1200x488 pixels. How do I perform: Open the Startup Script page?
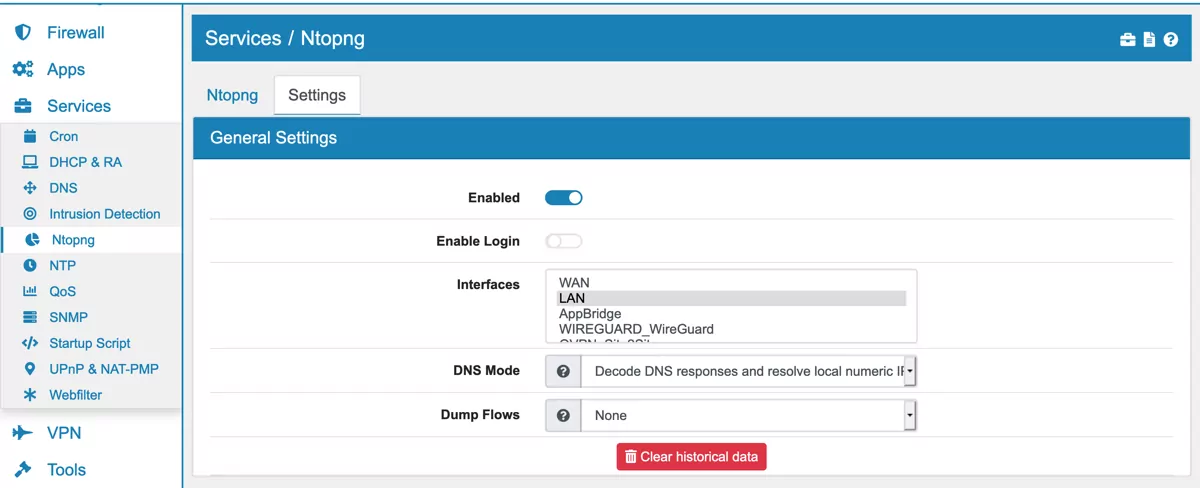[89, 343]
